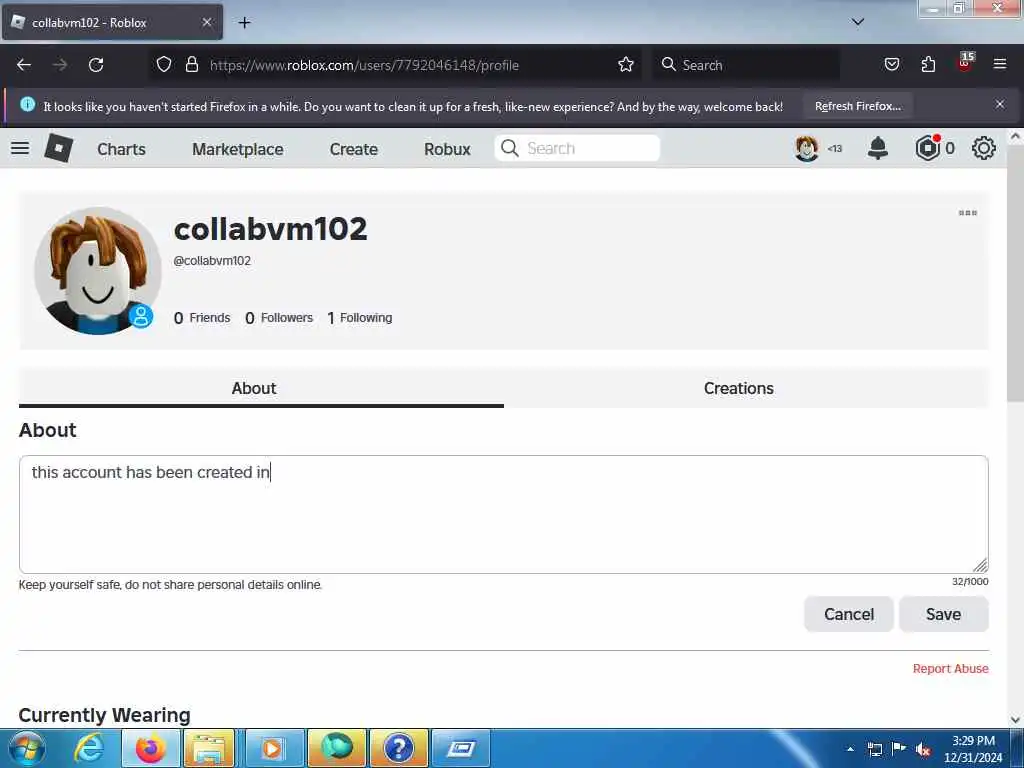Screen dimensions: 1024x768
Task: Reload the page with refresh icon
Action: point(96,65)
